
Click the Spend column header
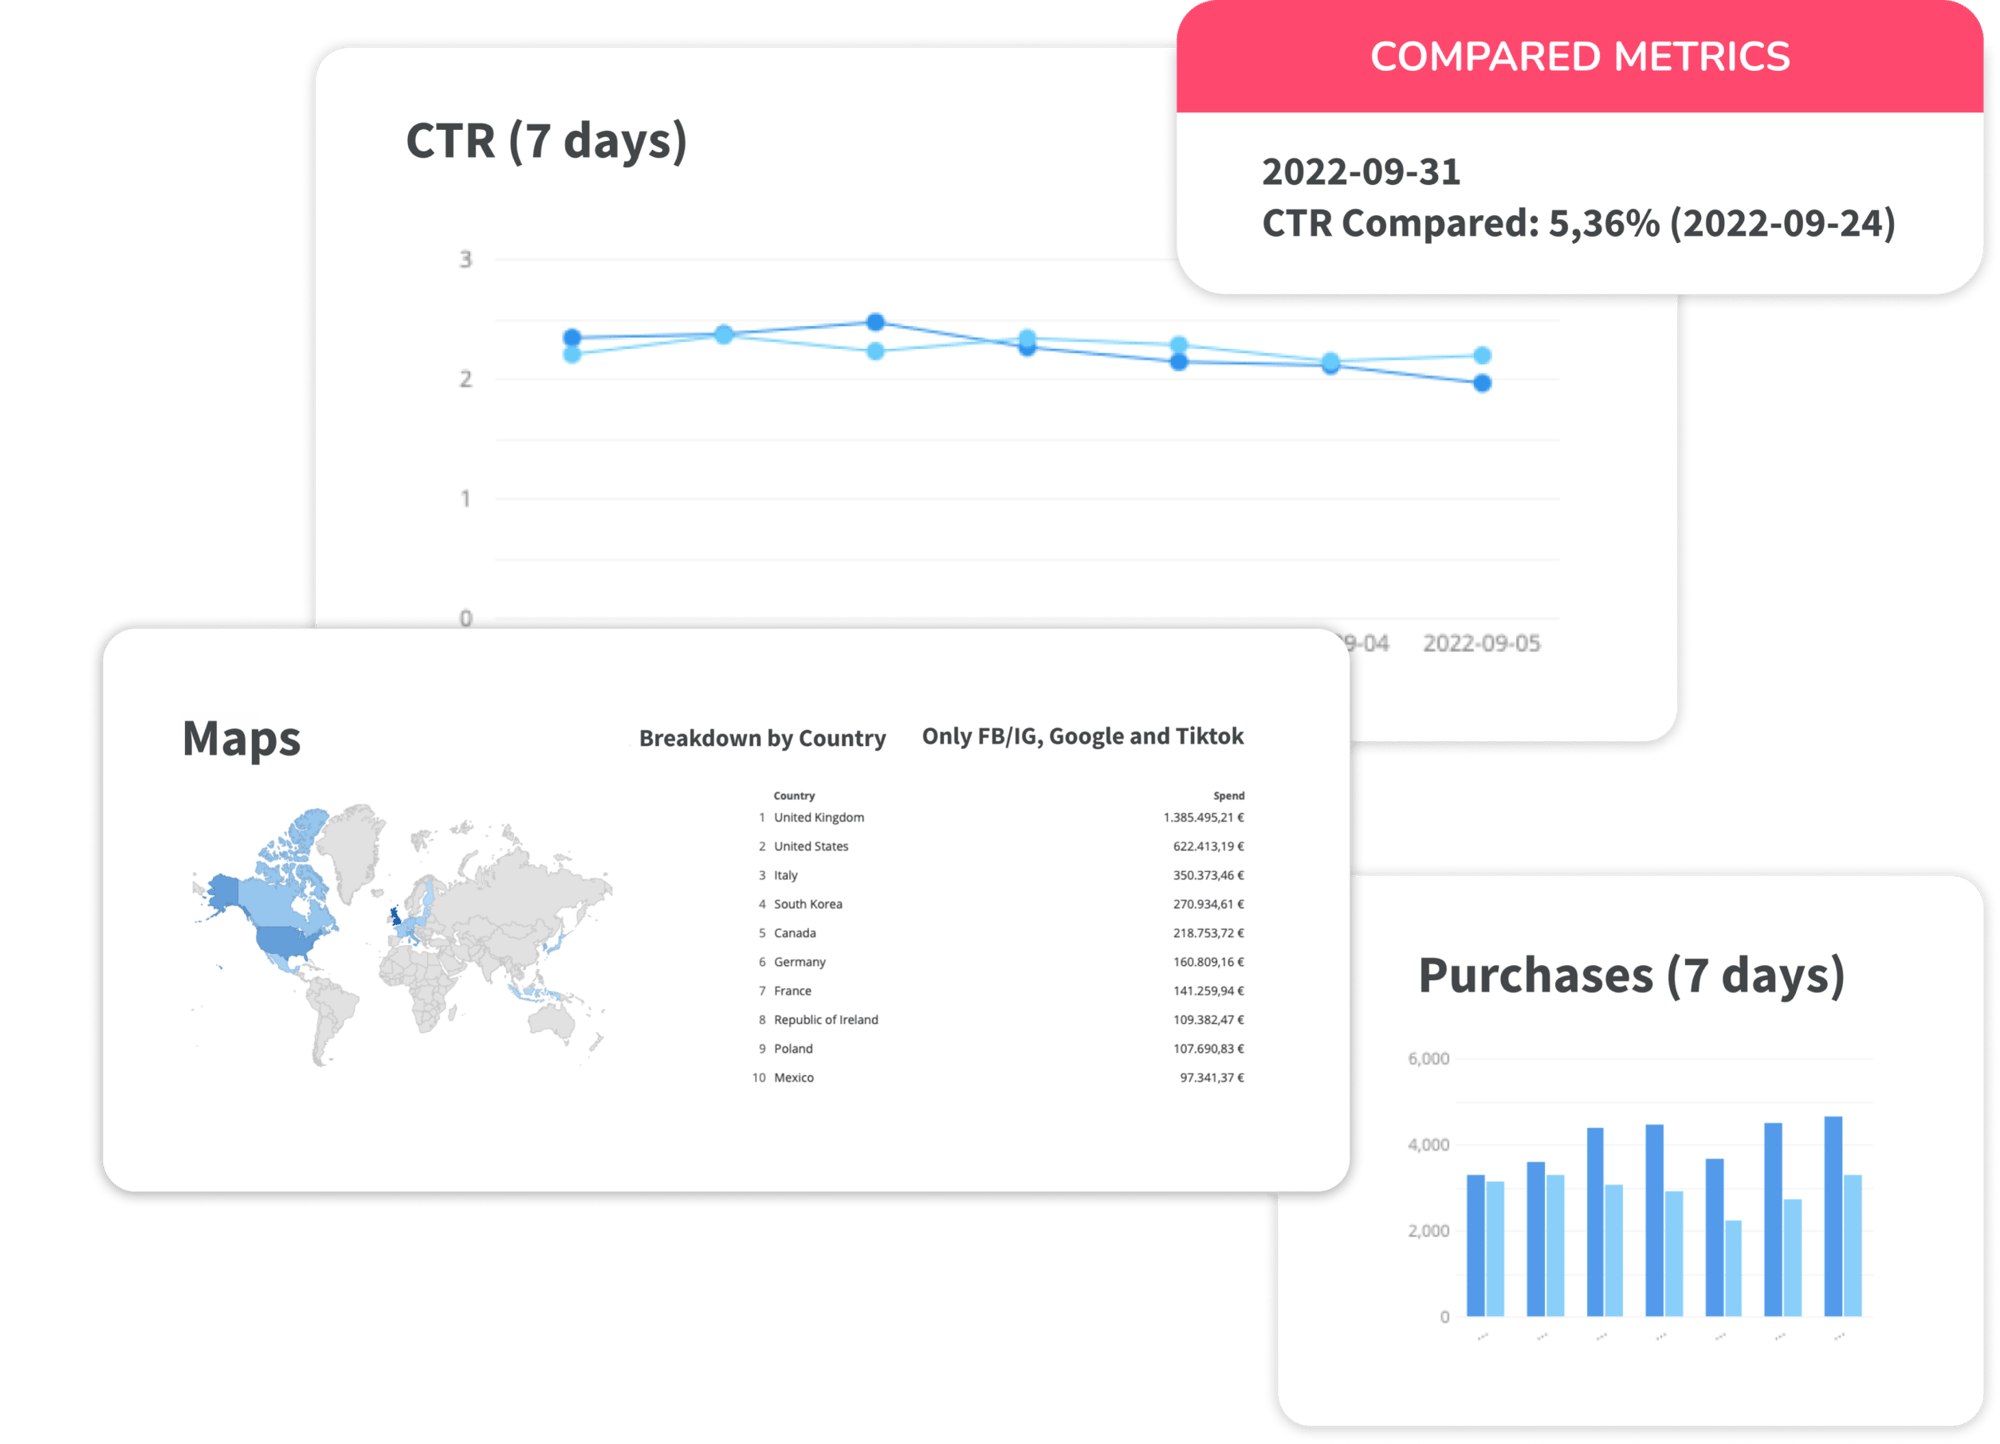click(x=1229, y=796)
